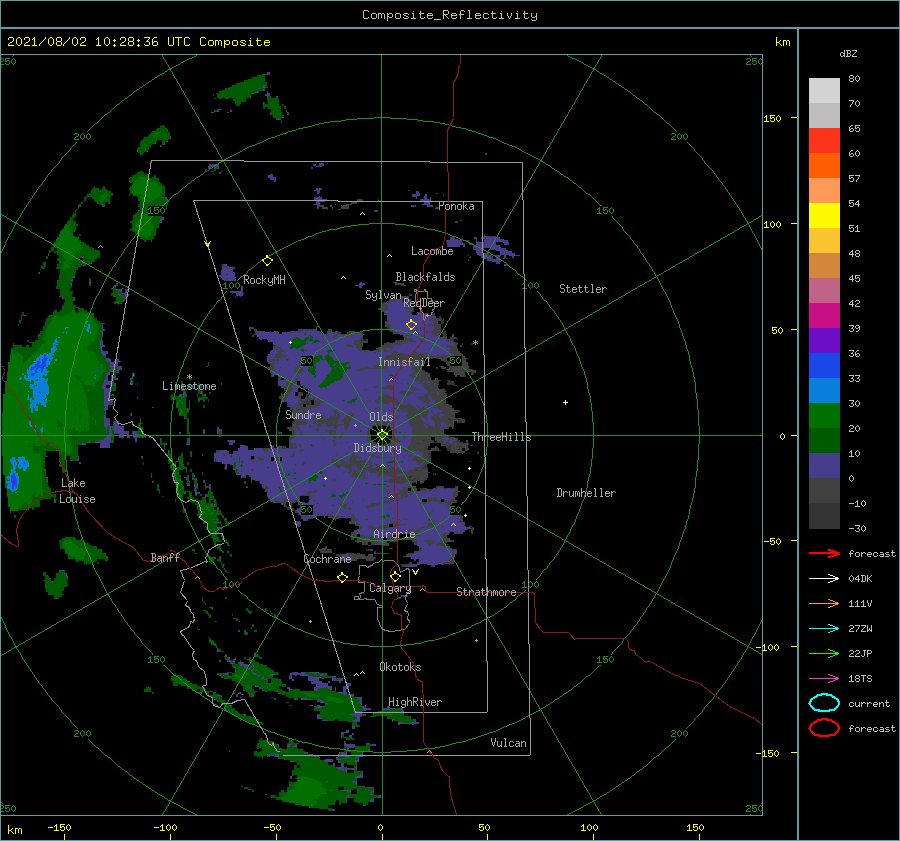
Task: Click the Sundre label
Action: [x=303, y=414]
